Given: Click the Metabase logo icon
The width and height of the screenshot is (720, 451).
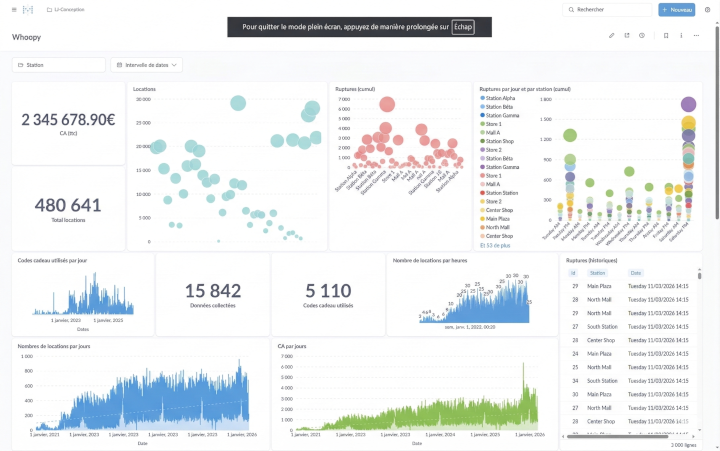Looking at the screenshot, I should [28, 10].
